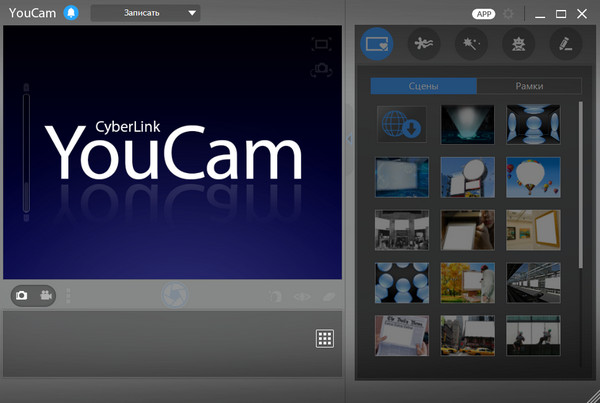Viewport: 600px width, 403px height.
Task: Click the blue notification bell icon
Action: point(71,13)
